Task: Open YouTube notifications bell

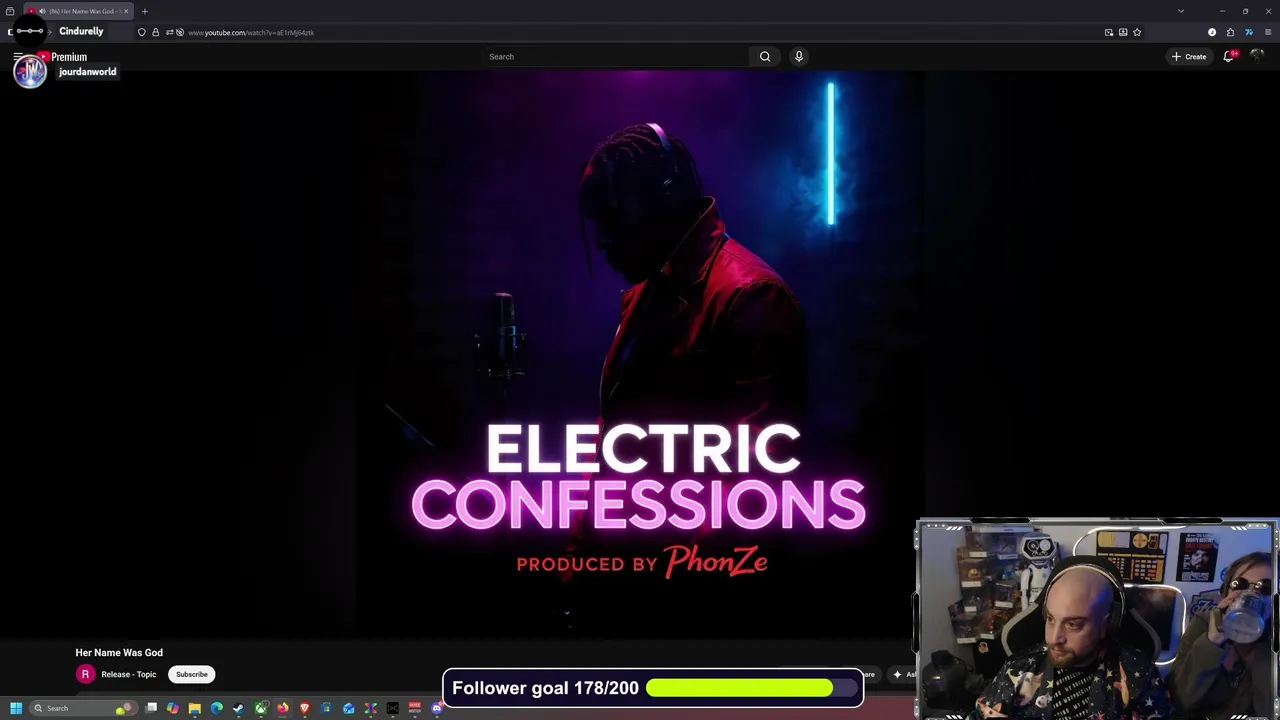Action: point(1228,57)
